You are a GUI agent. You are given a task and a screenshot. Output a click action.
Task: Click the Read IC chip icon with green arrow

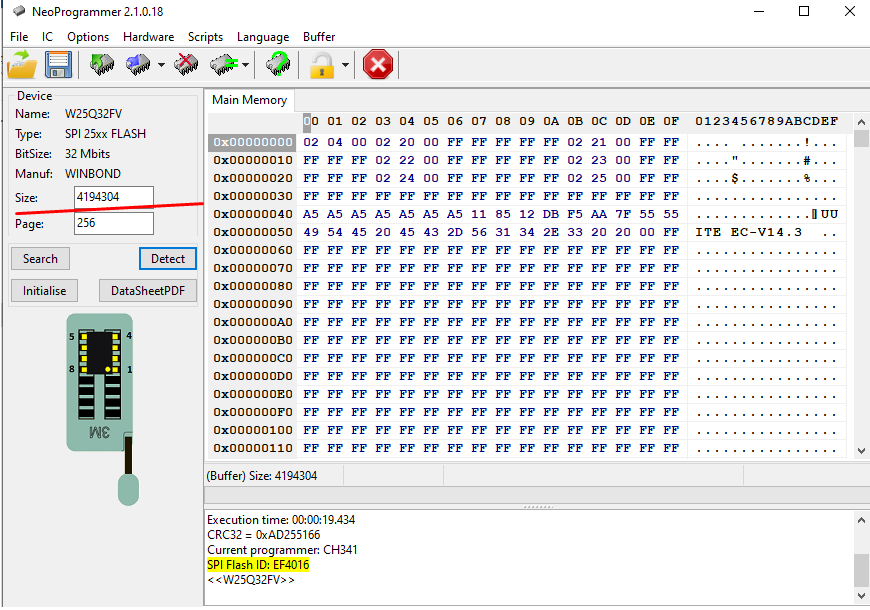[102, 64]
